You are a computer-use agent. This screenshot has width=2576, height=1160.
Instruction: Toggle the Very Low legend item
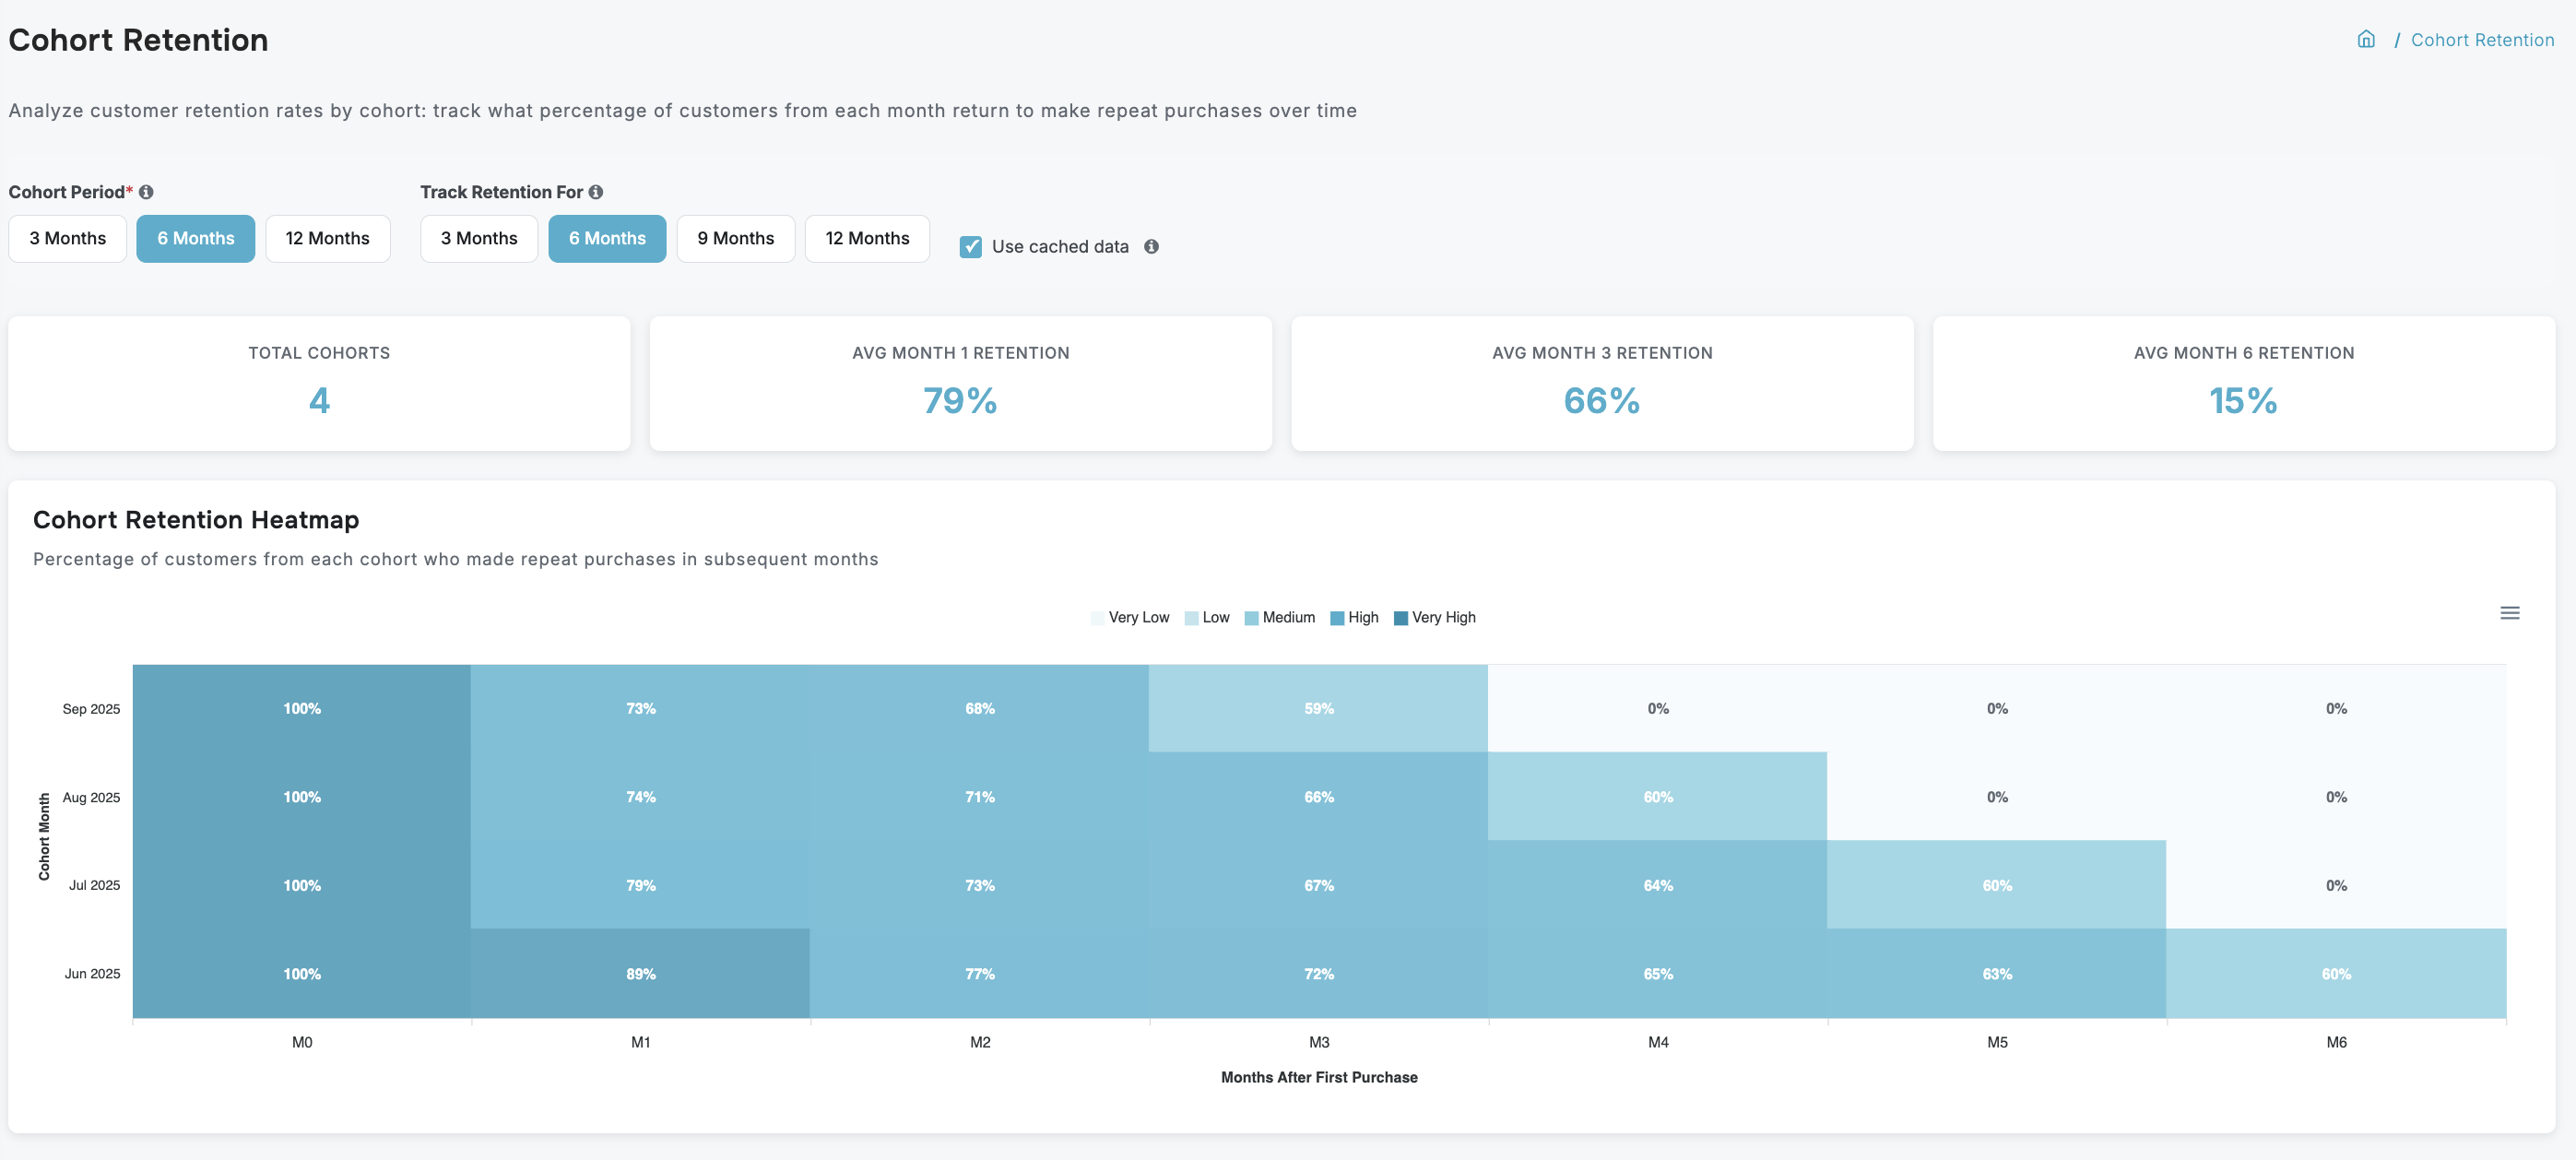point(1130,617)
